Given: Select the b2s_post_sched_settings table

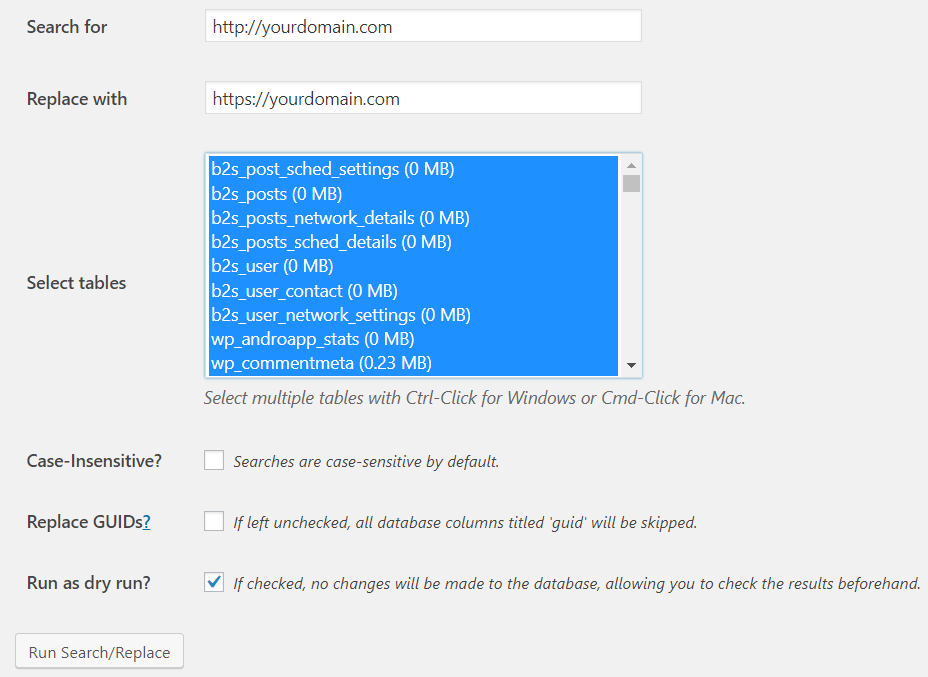Looking at the screenshot, I should click(x=331, y=169).
